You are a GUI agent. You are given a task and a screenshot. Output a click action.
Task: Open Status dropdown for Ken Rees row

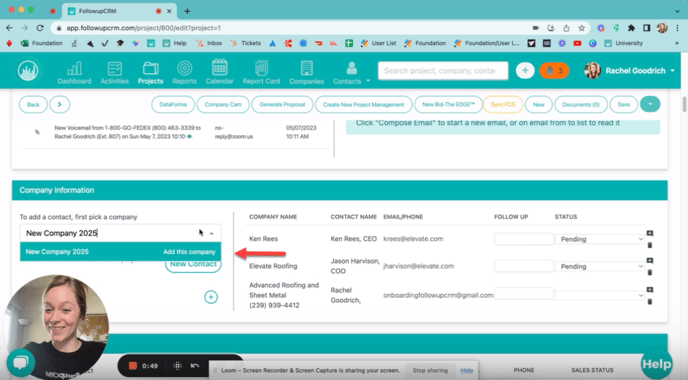coord(599,239)
